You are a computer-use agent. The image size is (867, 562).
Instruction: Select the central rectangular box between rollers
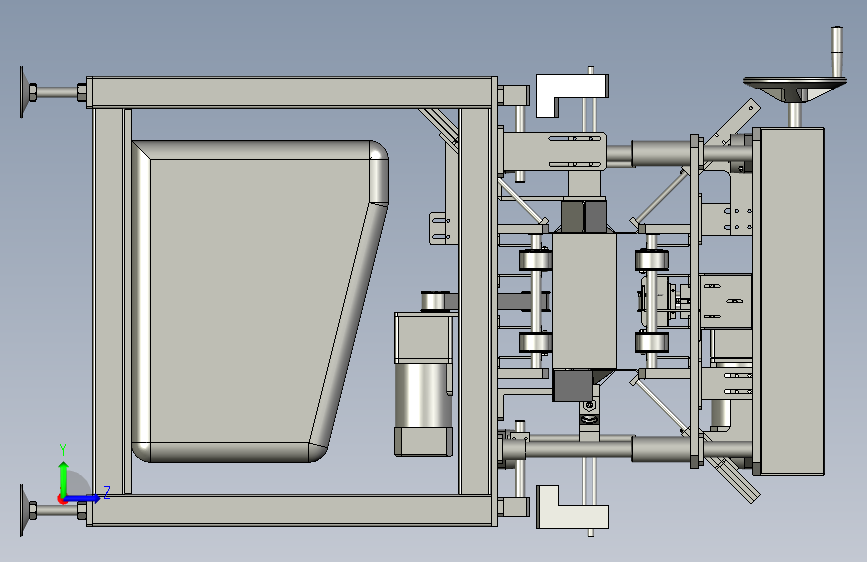[x=584, y=301]
